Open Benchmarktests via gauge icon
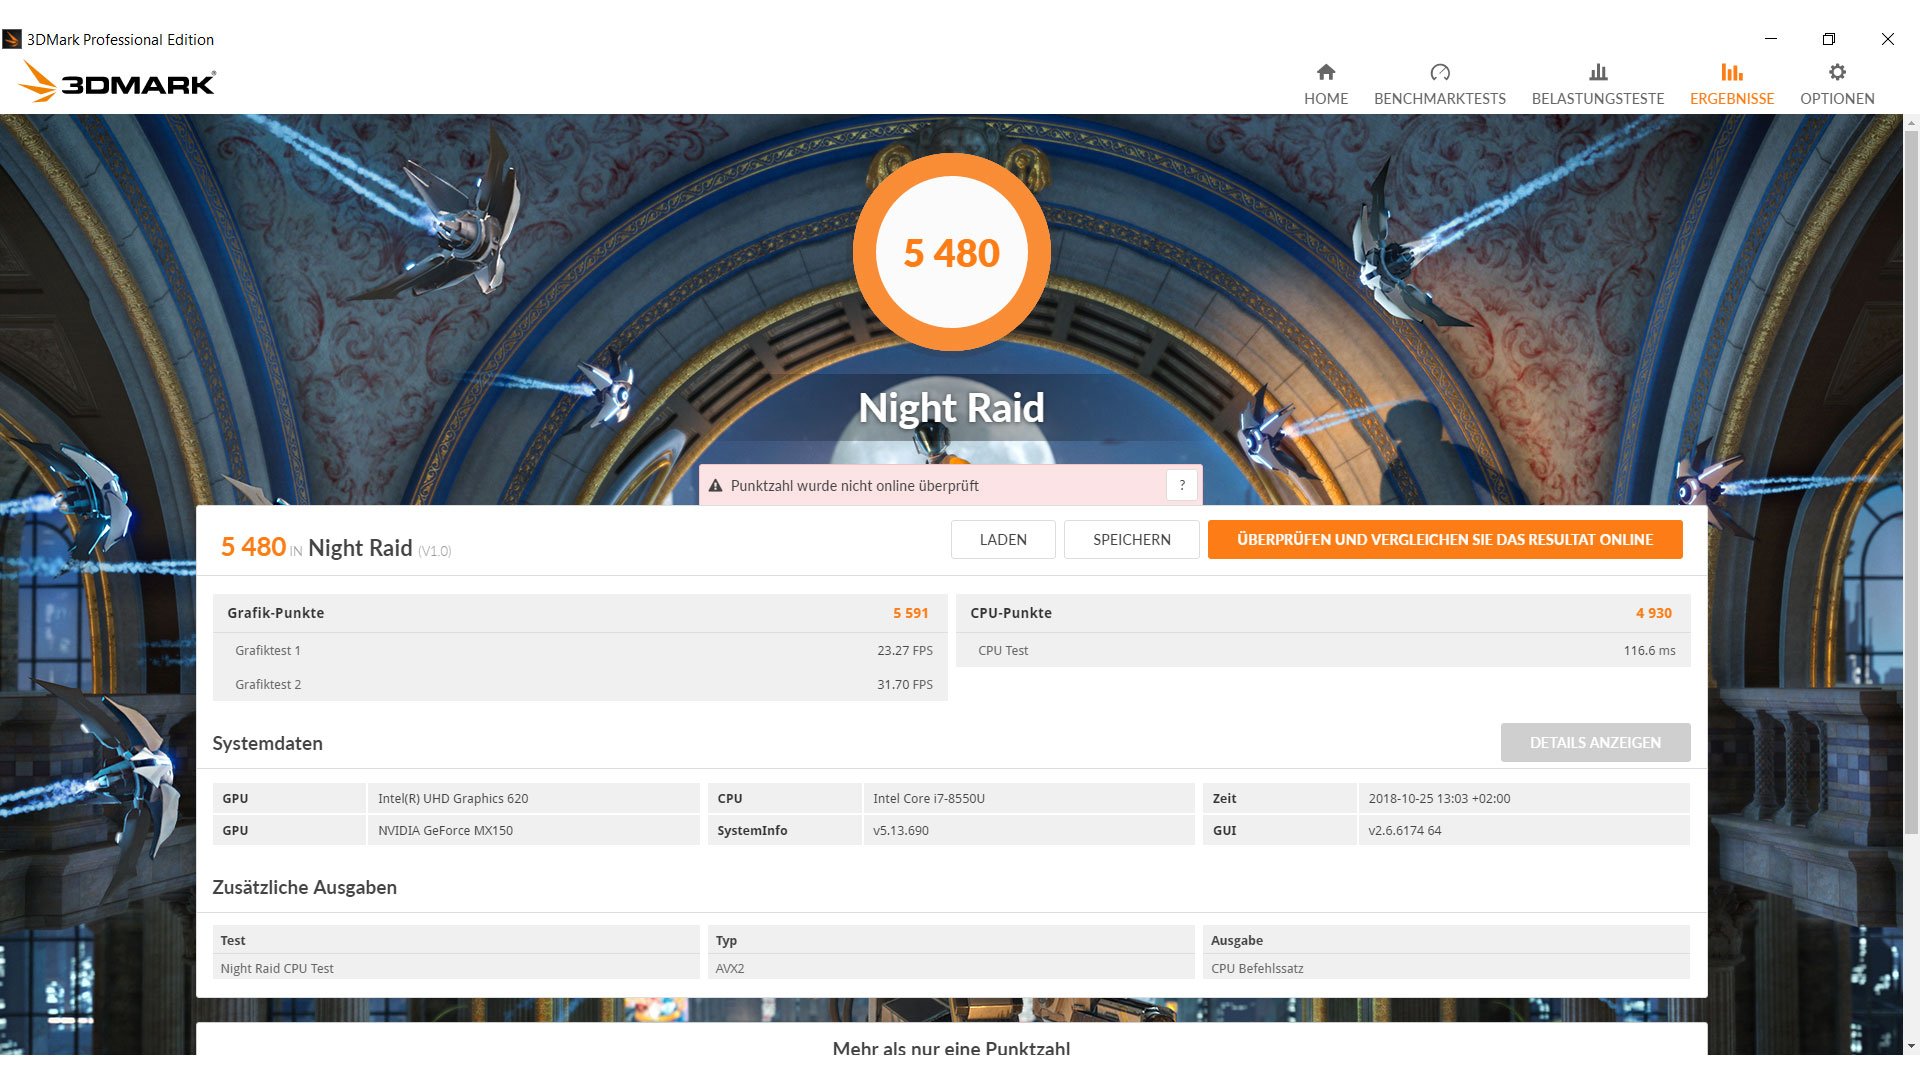The height and width of the screenshot is (1081, 1920). (x=1440, y=72)
